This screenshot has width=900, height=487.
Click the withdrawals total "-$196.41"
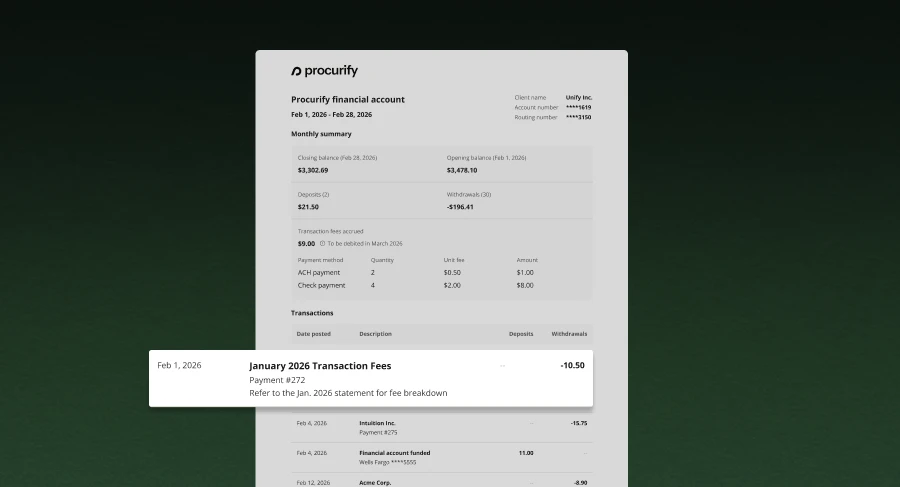coord(460,207)
